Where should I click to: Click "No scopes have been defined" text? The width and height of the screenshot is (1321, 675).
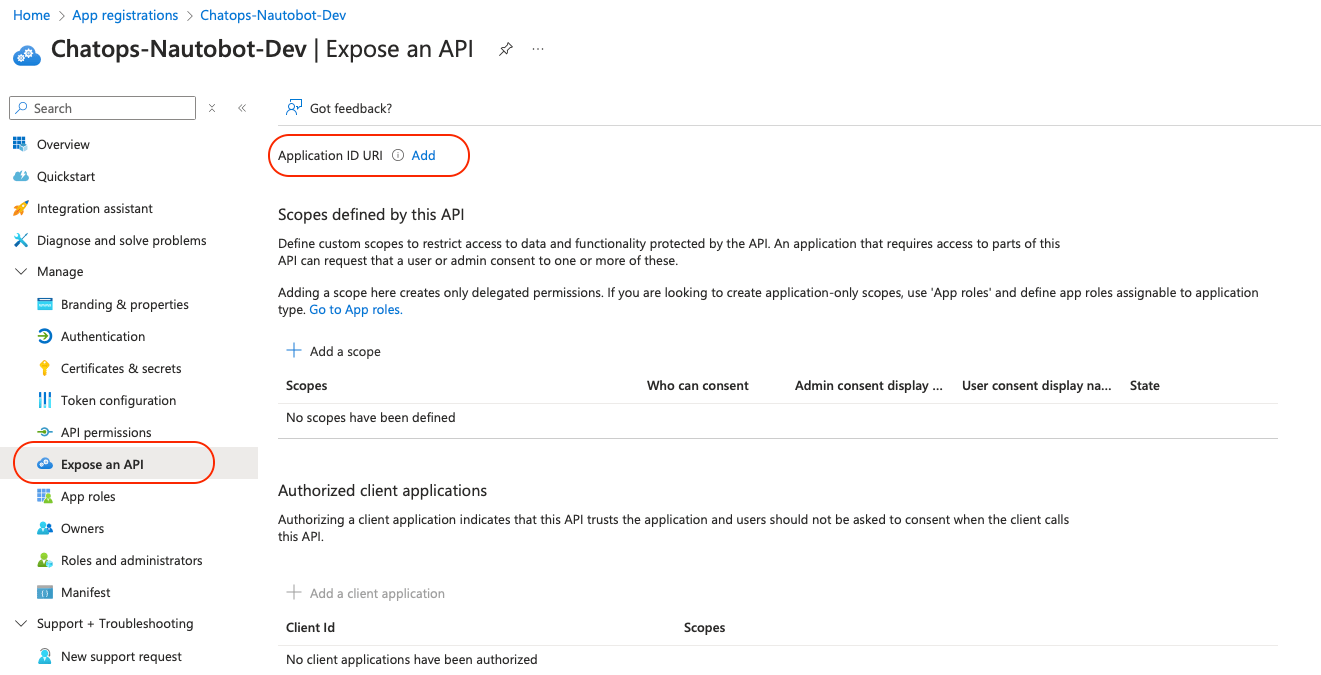(x=371, y=417)
